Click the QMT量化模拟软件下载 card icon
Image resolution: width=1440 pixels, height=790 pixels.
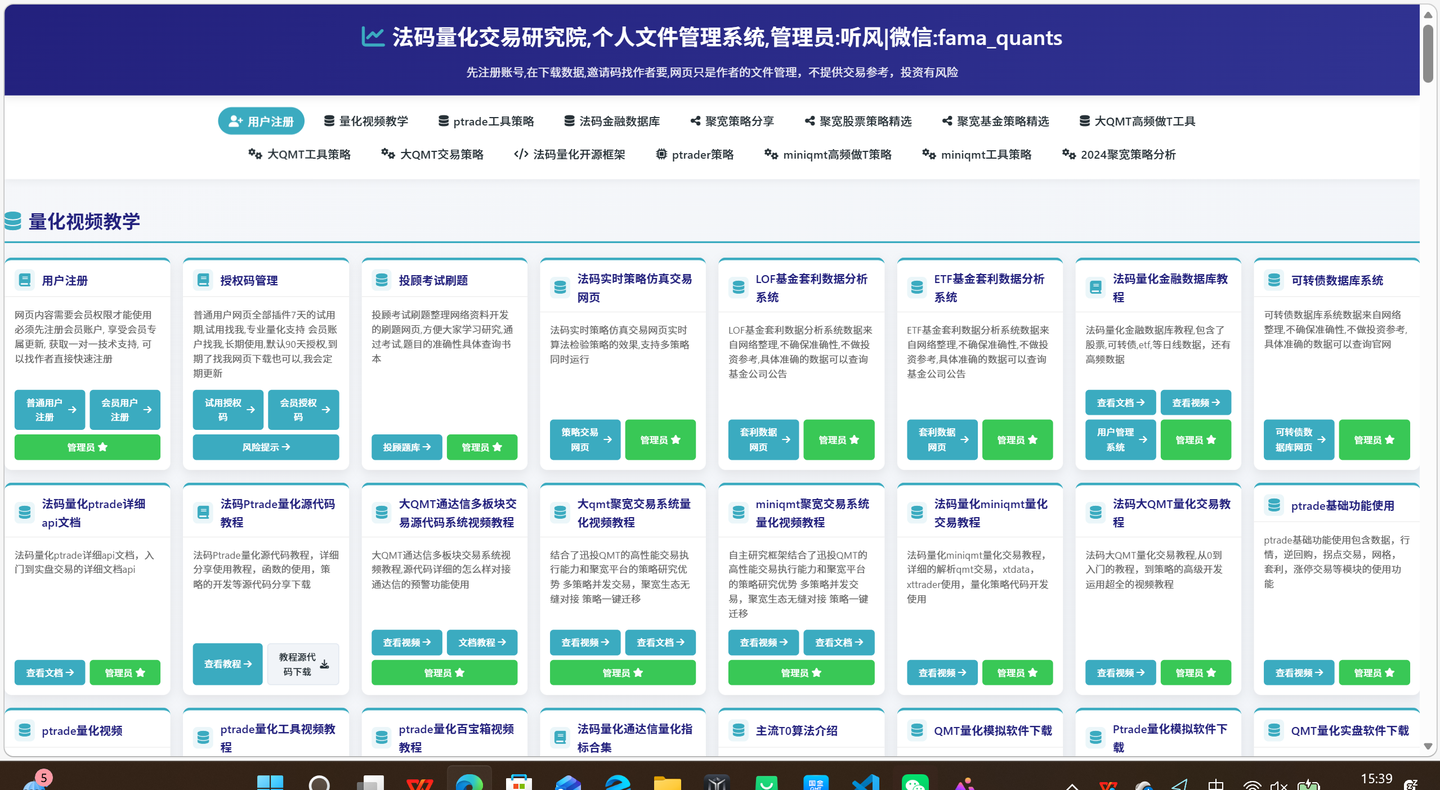pos(917,731)
